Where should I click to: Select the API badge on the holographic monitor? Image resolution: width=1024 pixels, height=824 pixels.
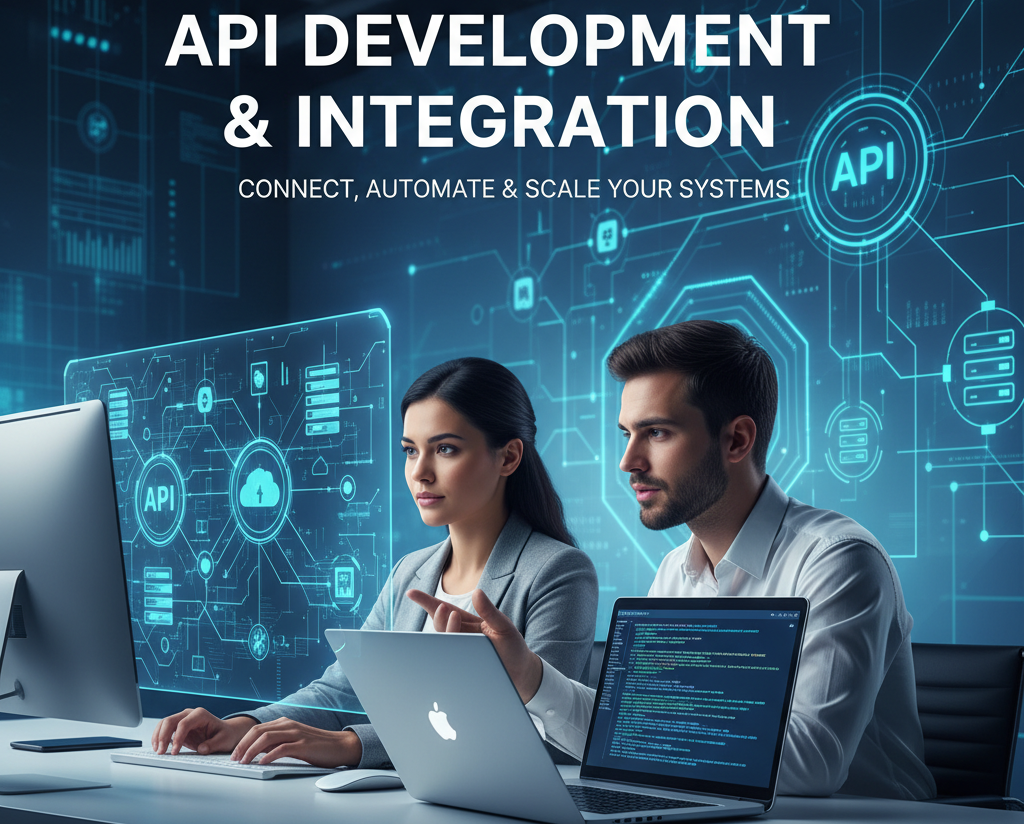tap(160, 497)
